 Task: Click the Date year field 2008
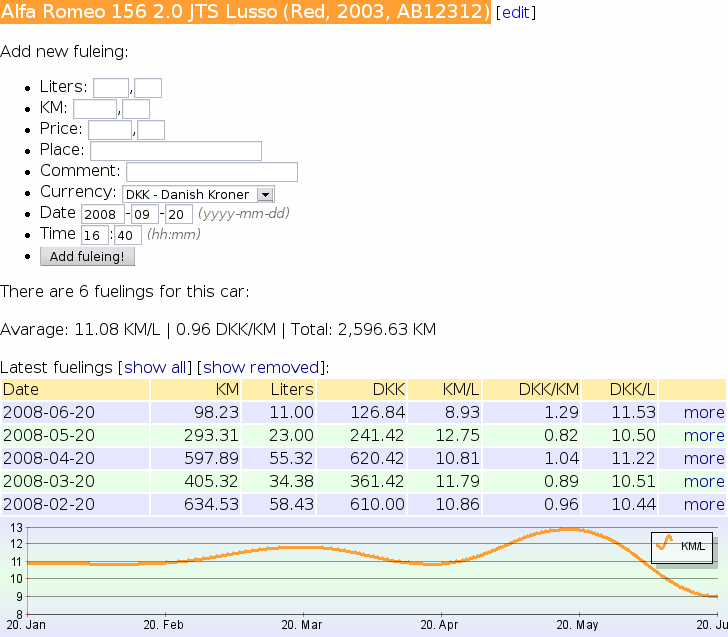tap(103, 214)
